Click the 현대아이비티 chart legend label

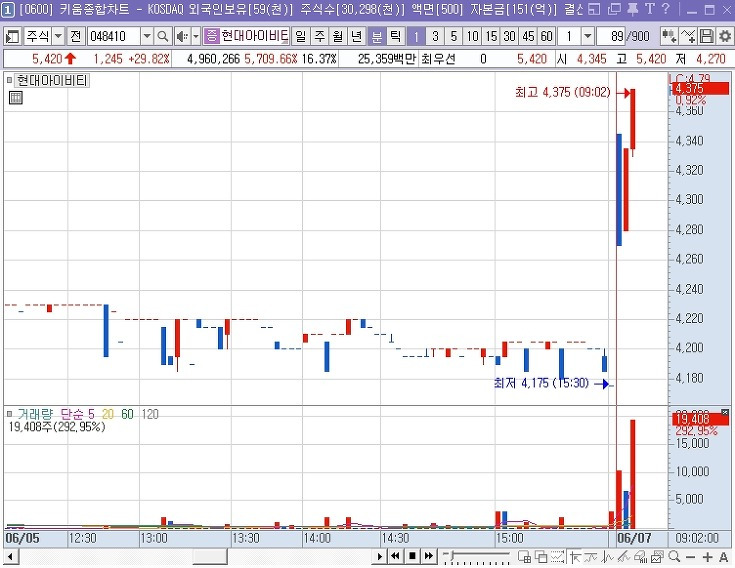(52, 81)
